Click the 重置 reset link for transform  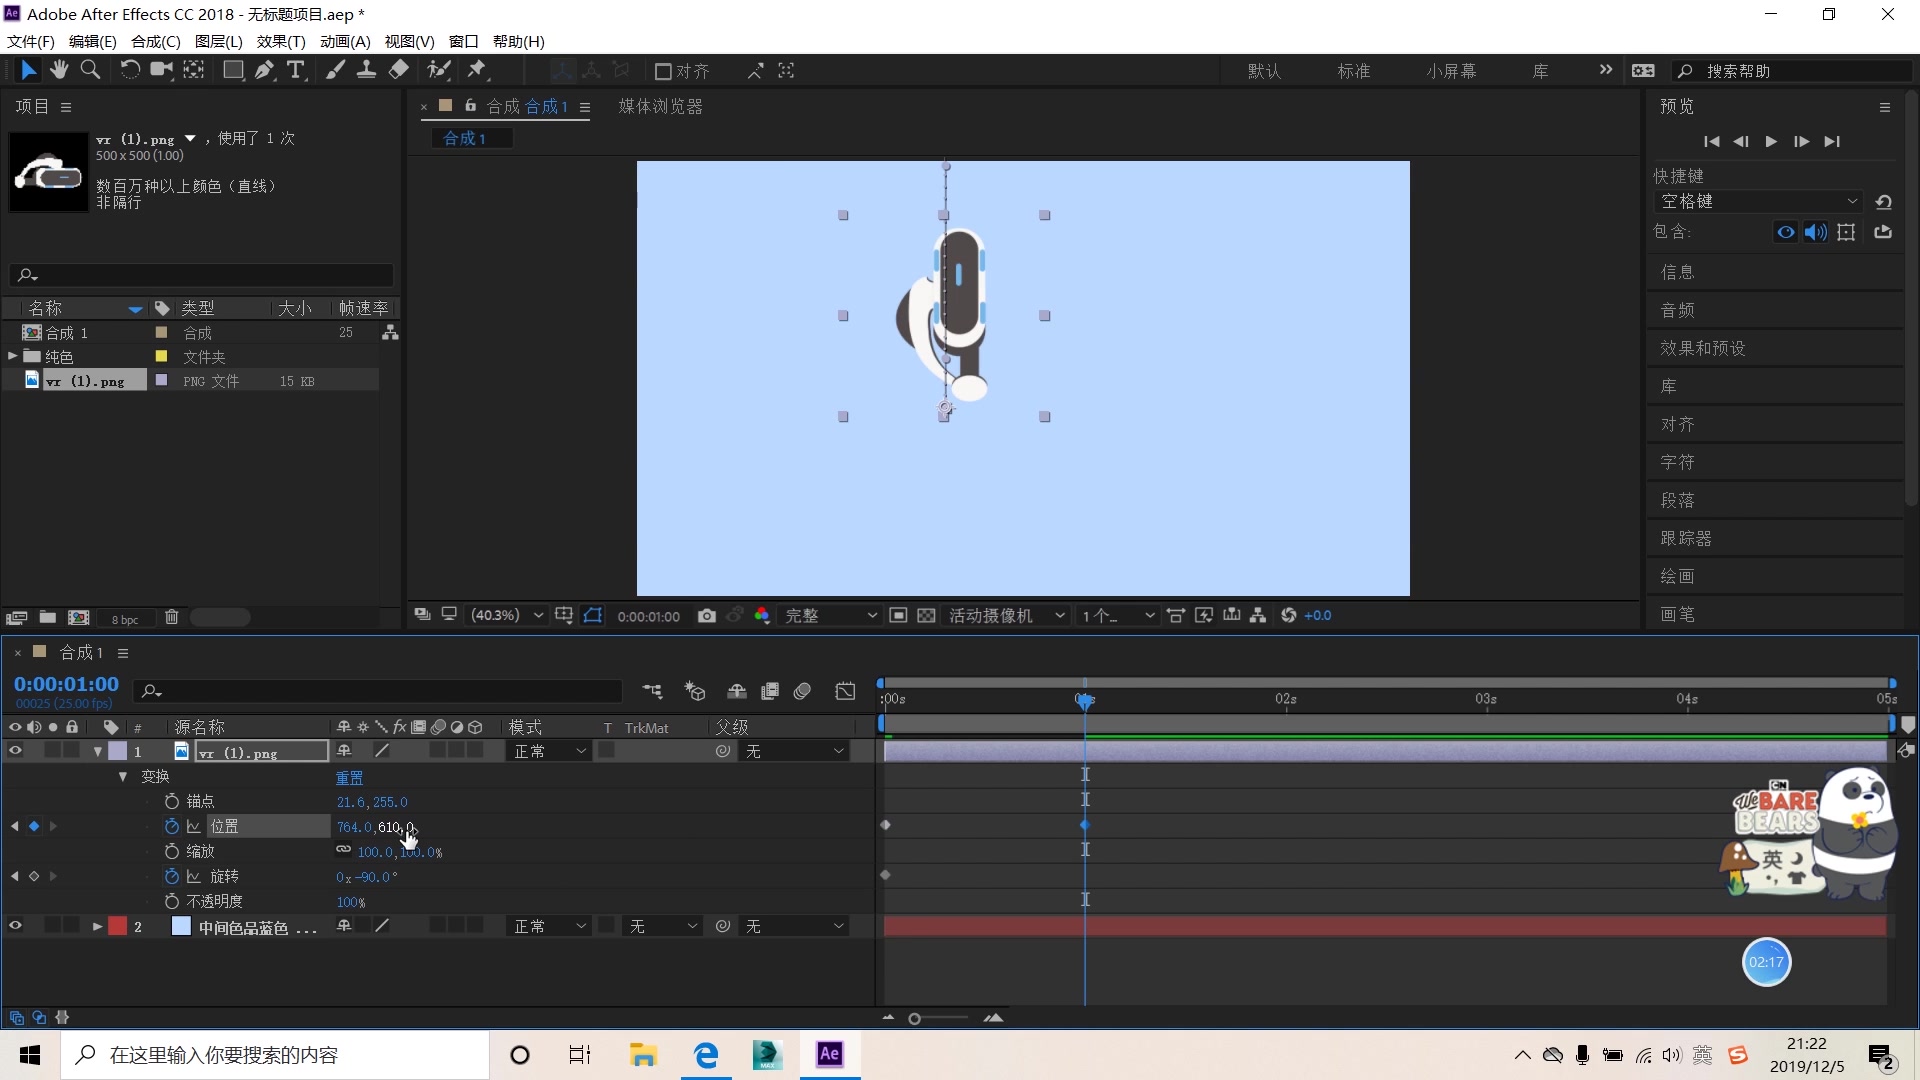349,777
